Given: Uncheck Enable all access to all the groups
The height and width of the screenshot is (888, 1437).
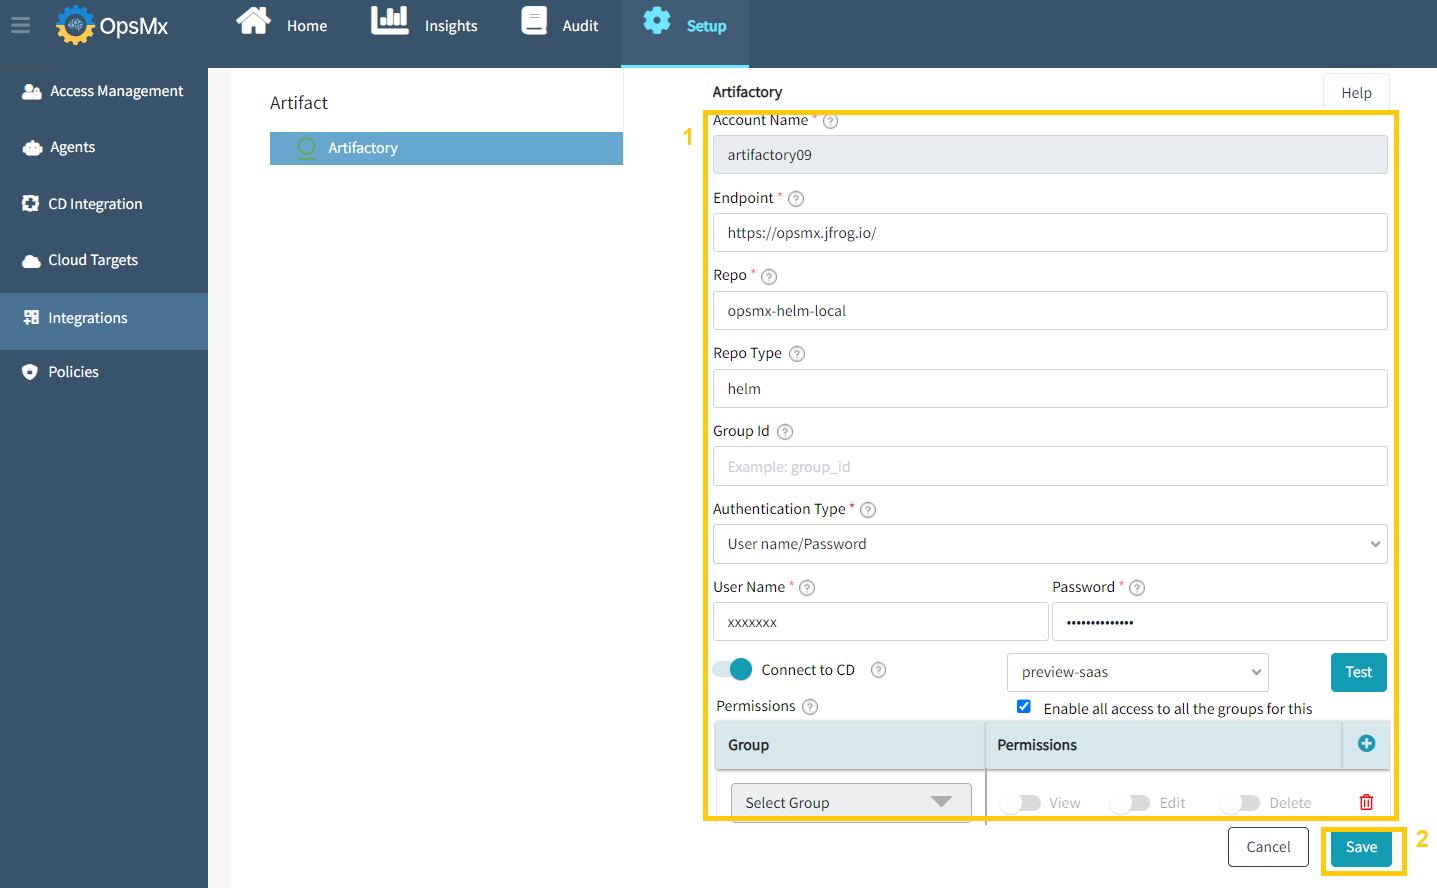Looking at the screenshot, I should pyautogui.click(x=1023, y=706).
